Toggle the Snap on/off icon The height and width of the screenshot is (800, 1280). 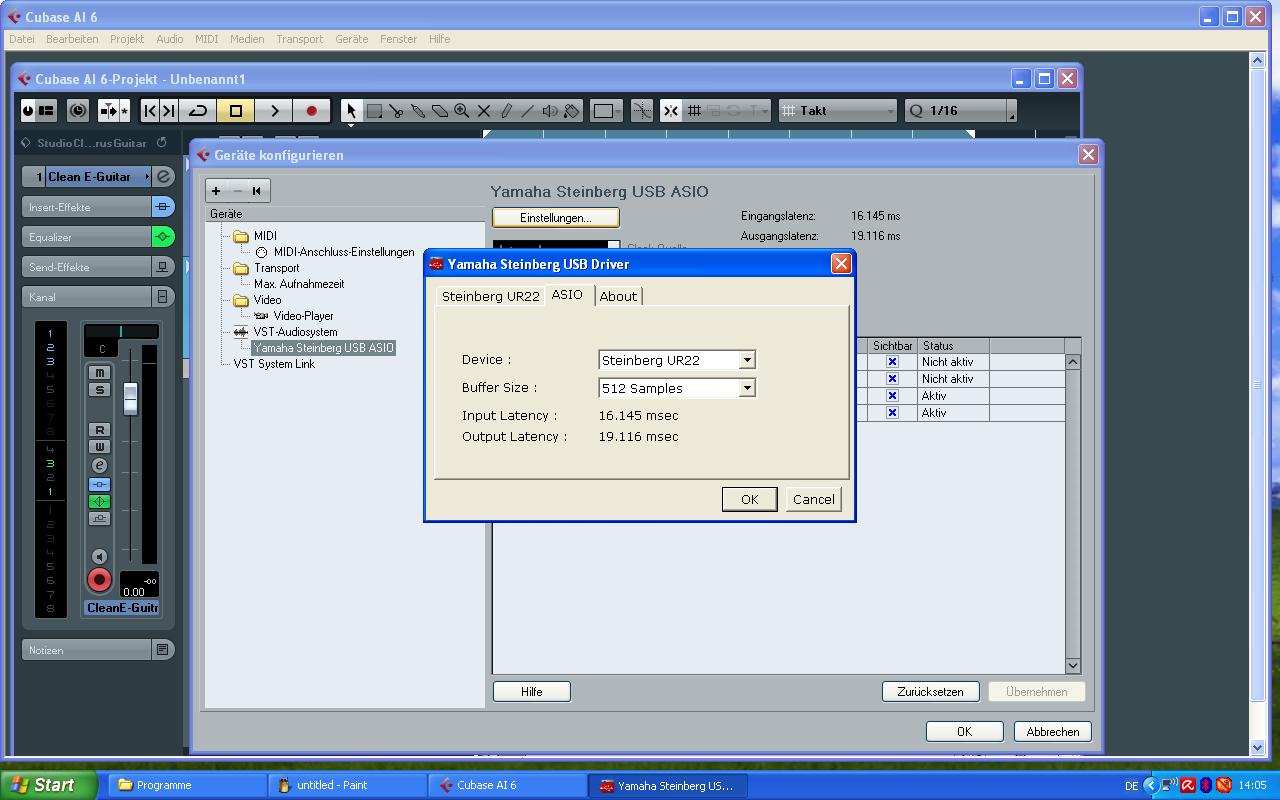tap(671, 111)
